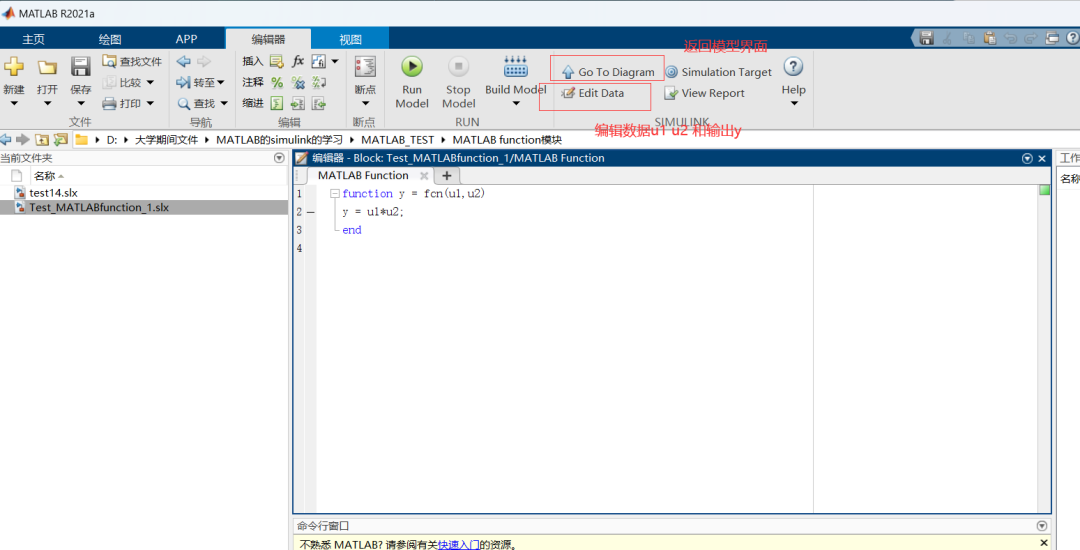The width and height of the screenshot is (1080, 550).
Task: Expand the Build Model dropdown arrow
Action: tap(515, 104)
